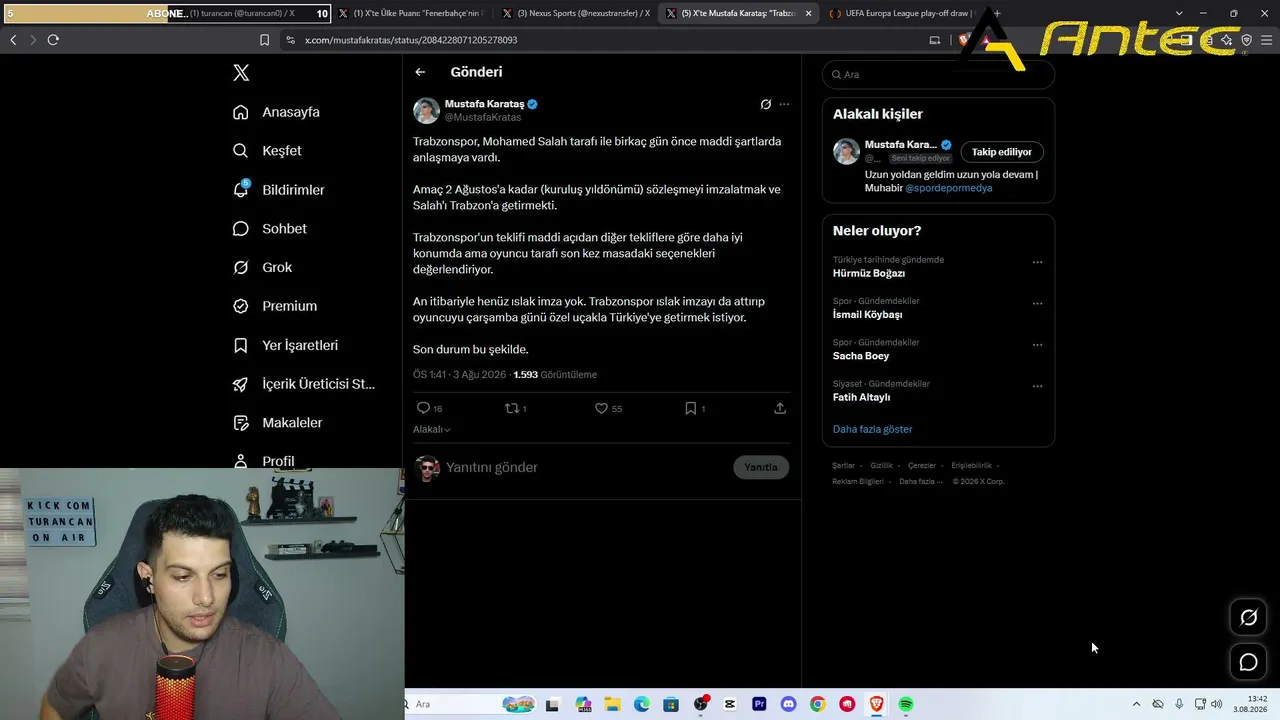Screen dimensions: 1280x720
Task: Share the tweet
Action: pos(780,408)
